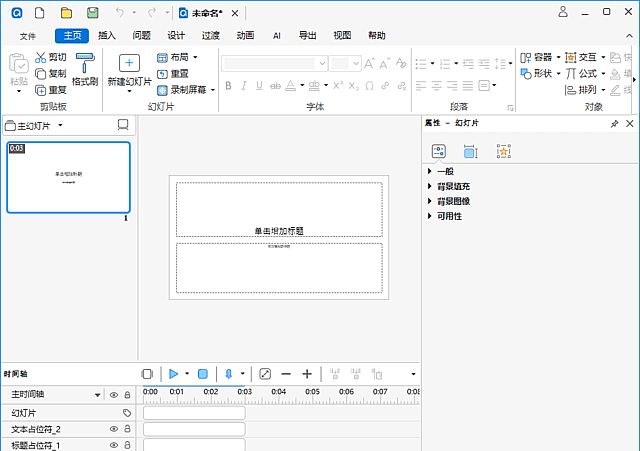
Task: Open the 录制屏幕 dropdown arrow
Action: 213,90
